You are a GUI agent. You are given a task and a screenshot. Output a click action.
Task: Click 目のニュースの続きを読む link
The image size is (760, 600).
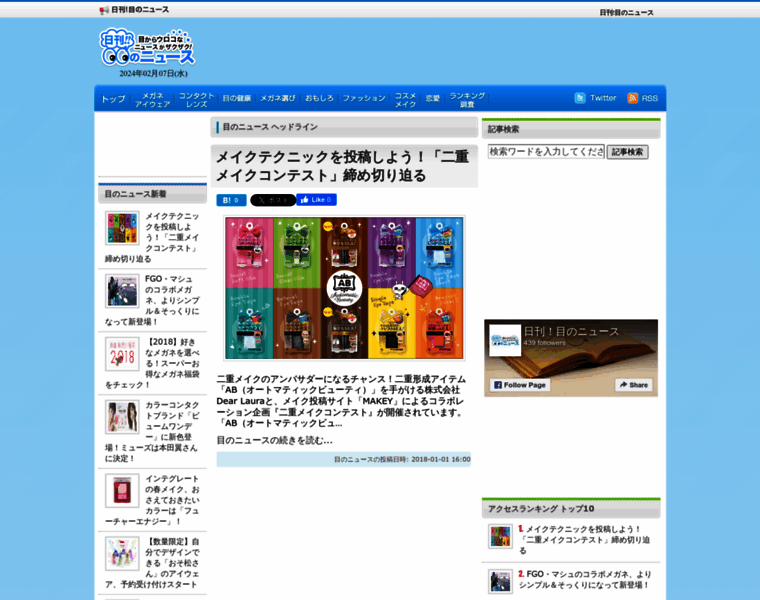[x=274, y=441]
